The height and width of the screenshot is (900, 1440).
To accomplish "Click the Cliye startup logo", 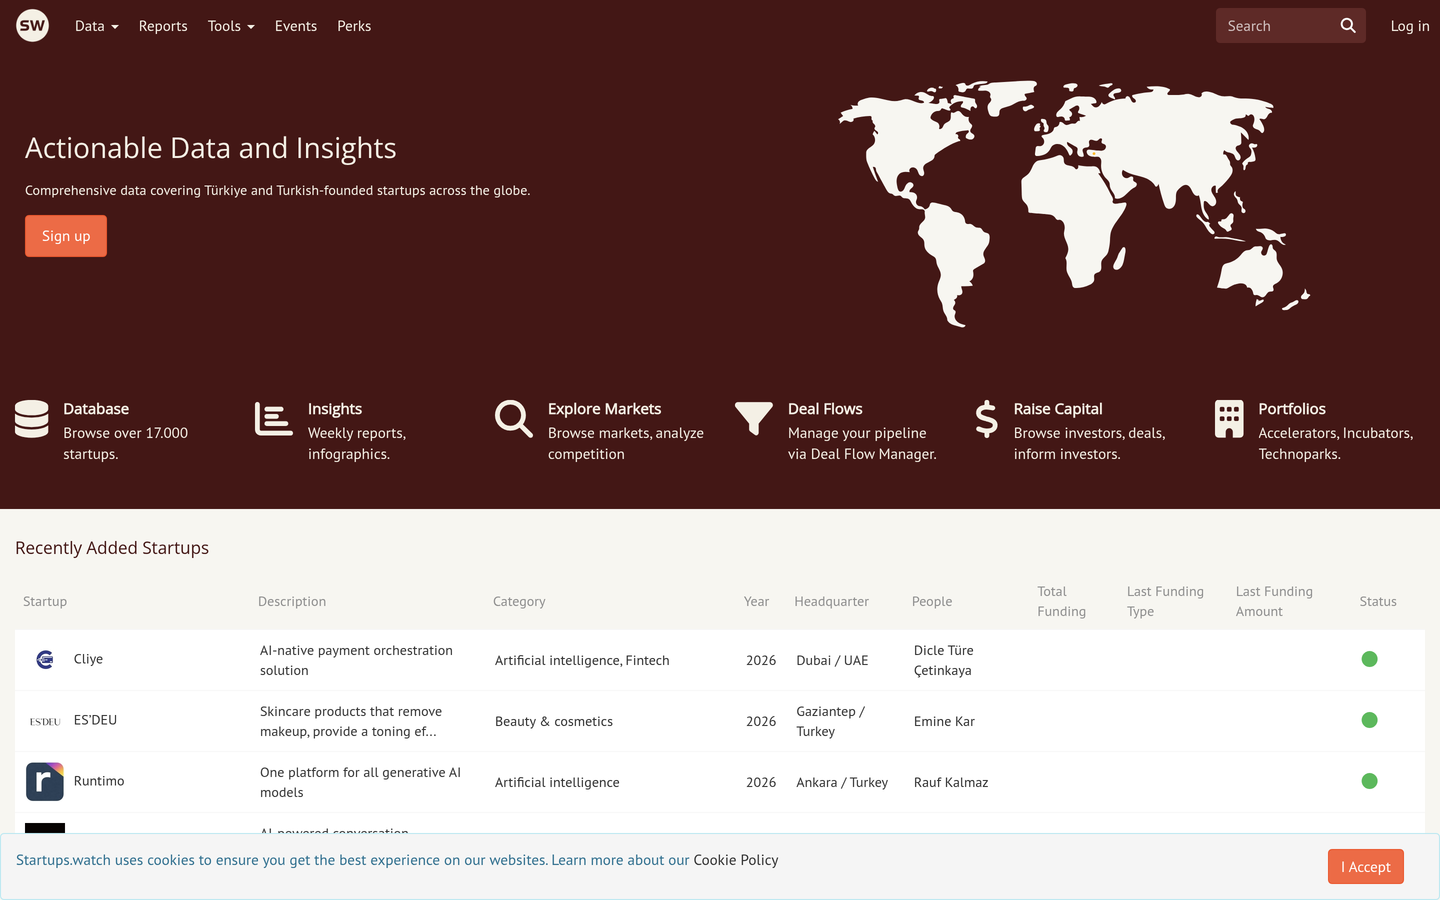I will (x=45, y=660).
